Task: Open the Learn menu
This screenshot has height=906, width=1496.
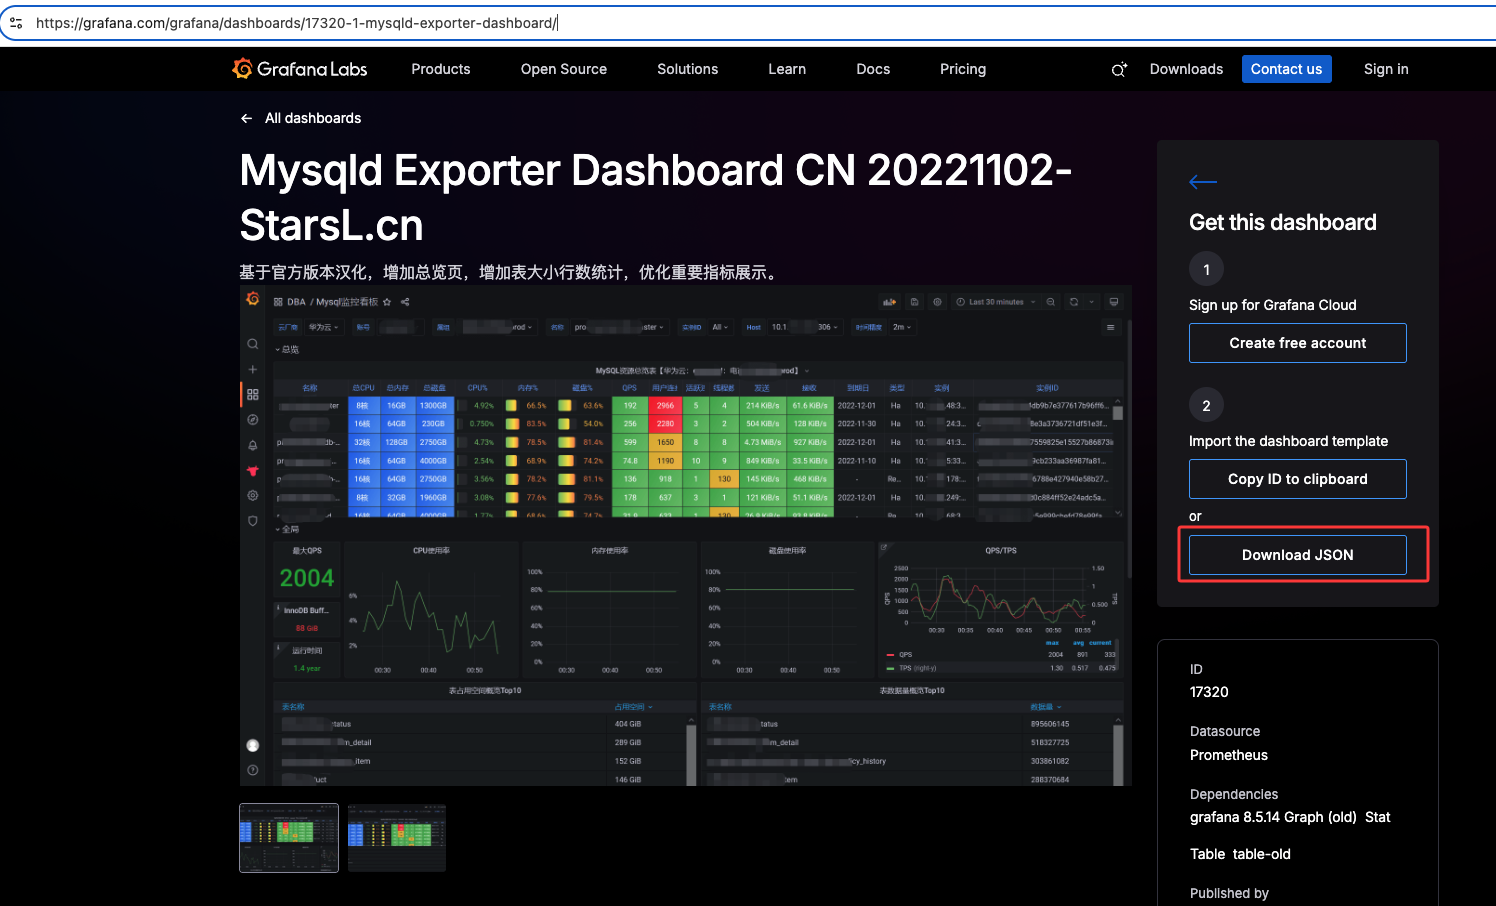Action: point(787,69)
